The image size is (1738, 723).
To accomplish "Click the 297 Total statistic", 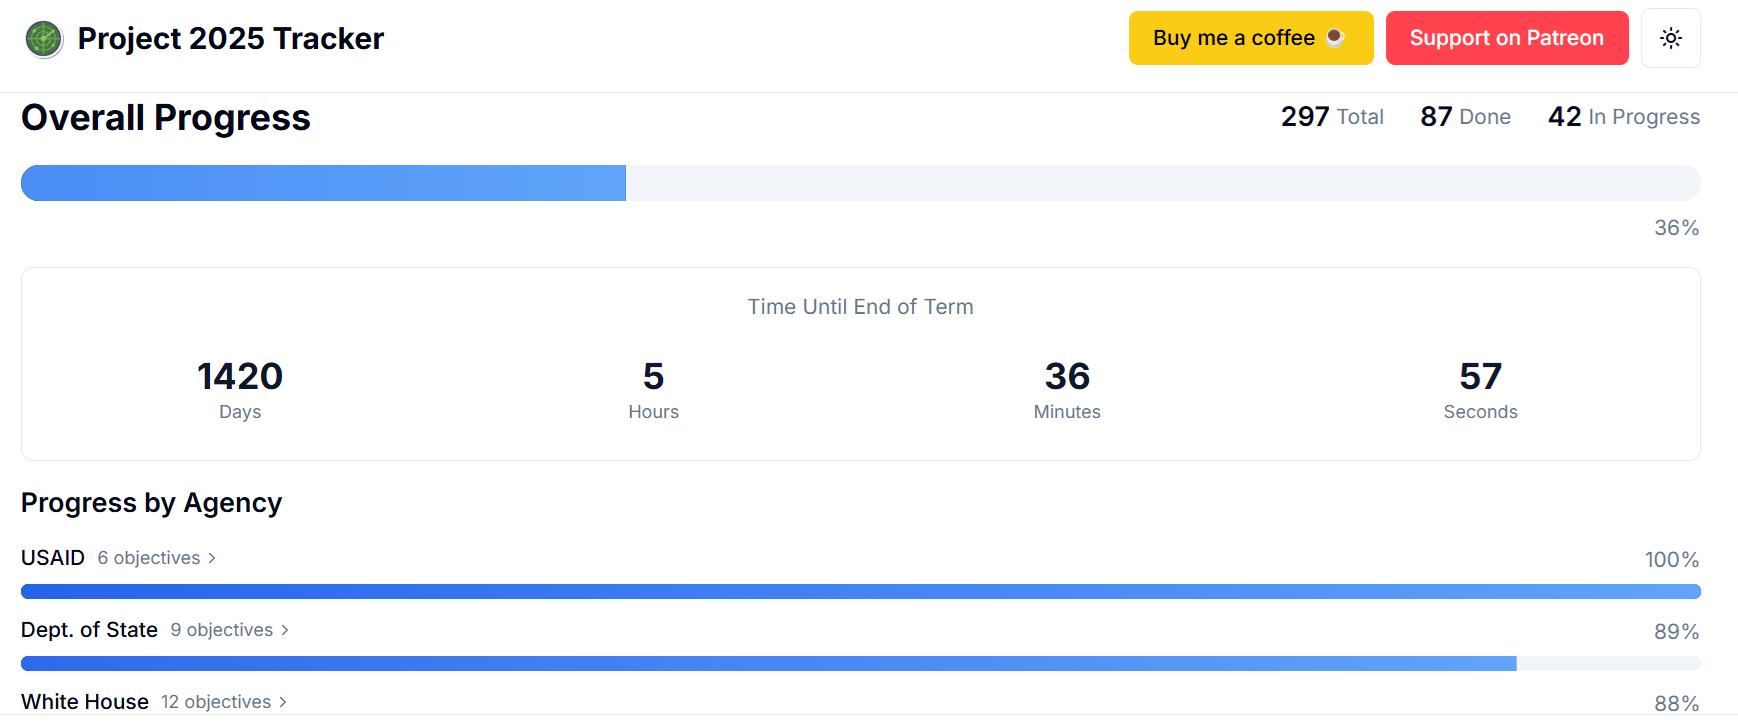I will tap(1332, 117).
